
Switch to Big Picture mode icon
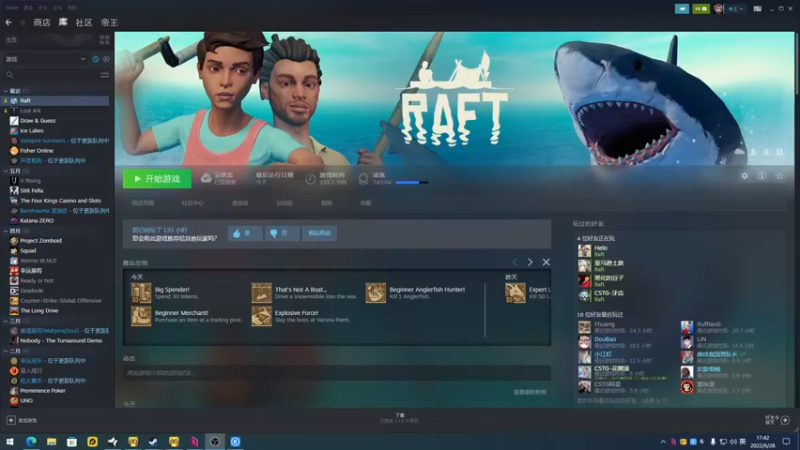click(758, 9)
